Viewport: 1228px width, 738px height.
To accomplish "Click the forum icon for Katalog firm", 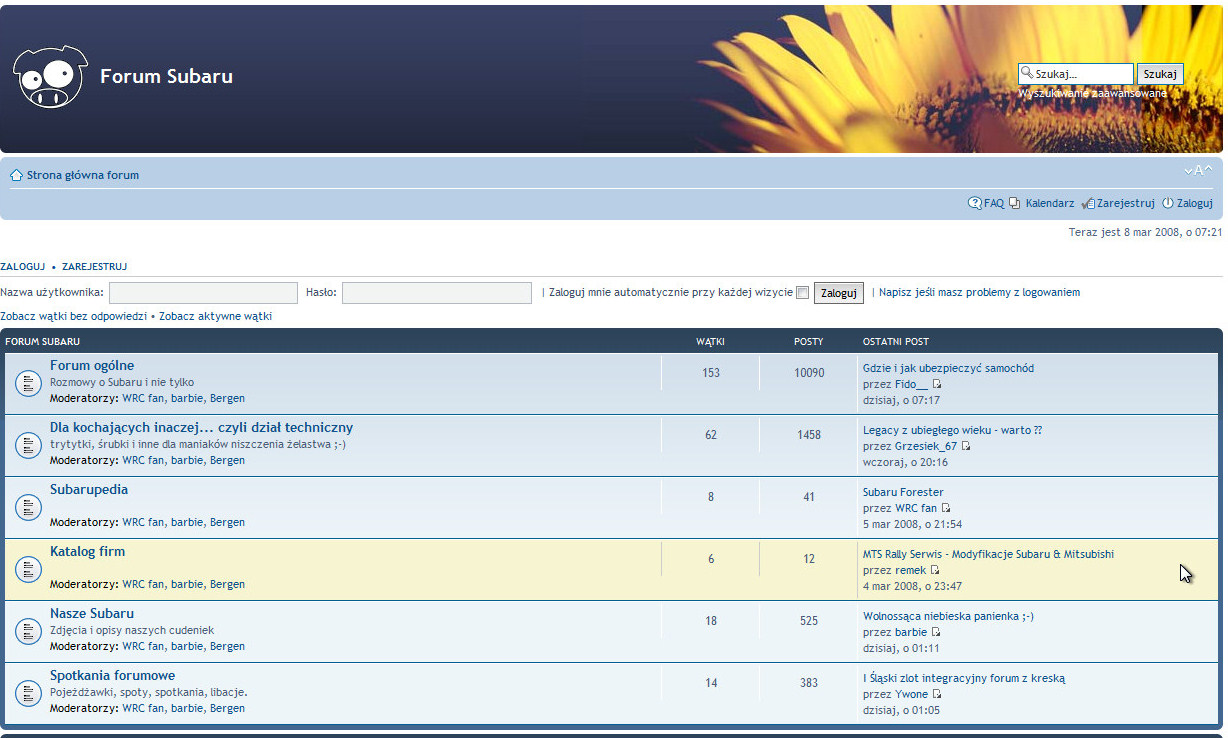I will (x=28, y=569).
